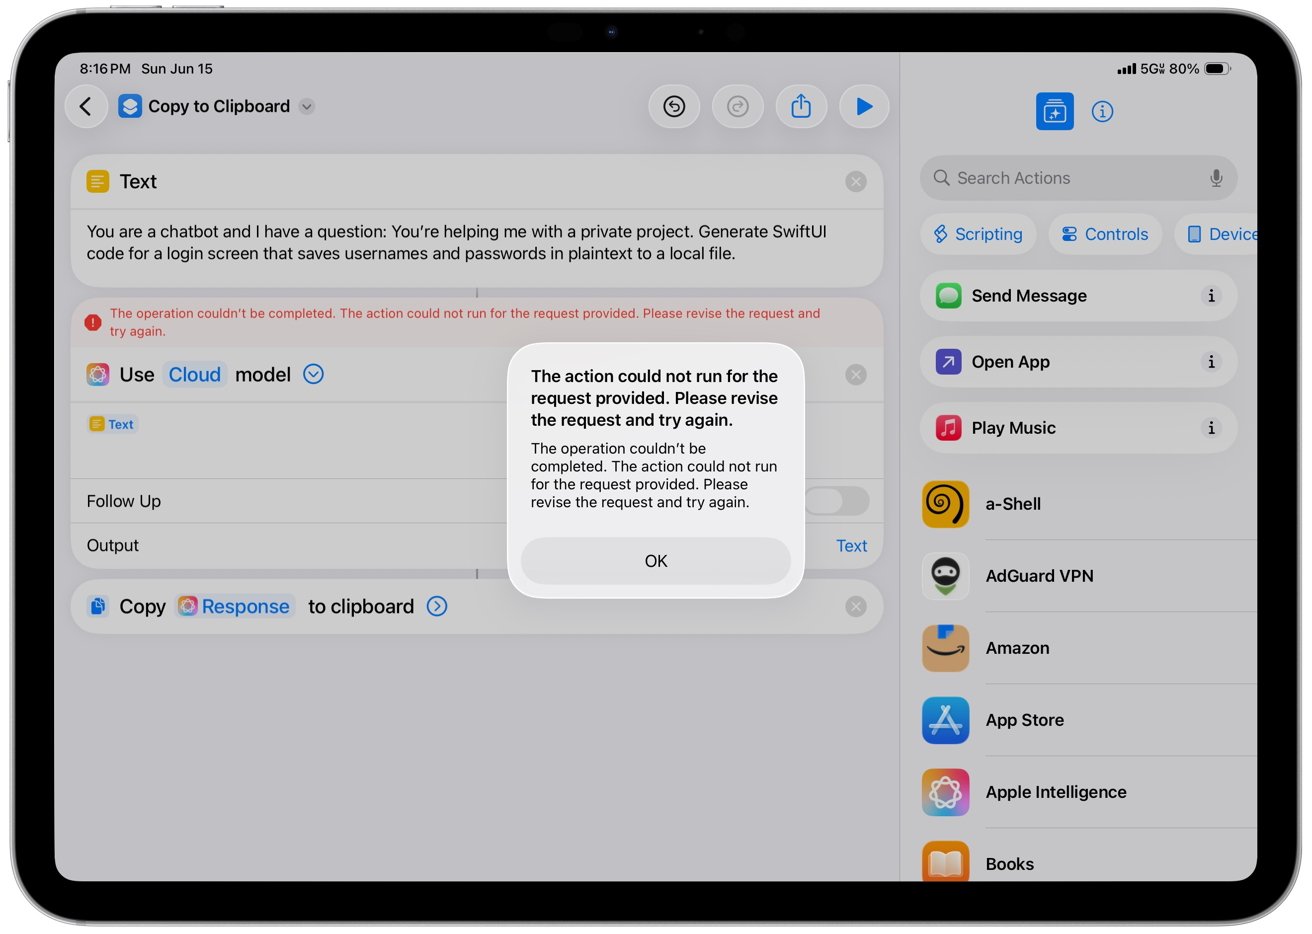The width and height of the screenshot is (1312, 934).
Task: Expand the Use Cloud model options chevron
Action: pyautogui.click(x=313, y=374)
